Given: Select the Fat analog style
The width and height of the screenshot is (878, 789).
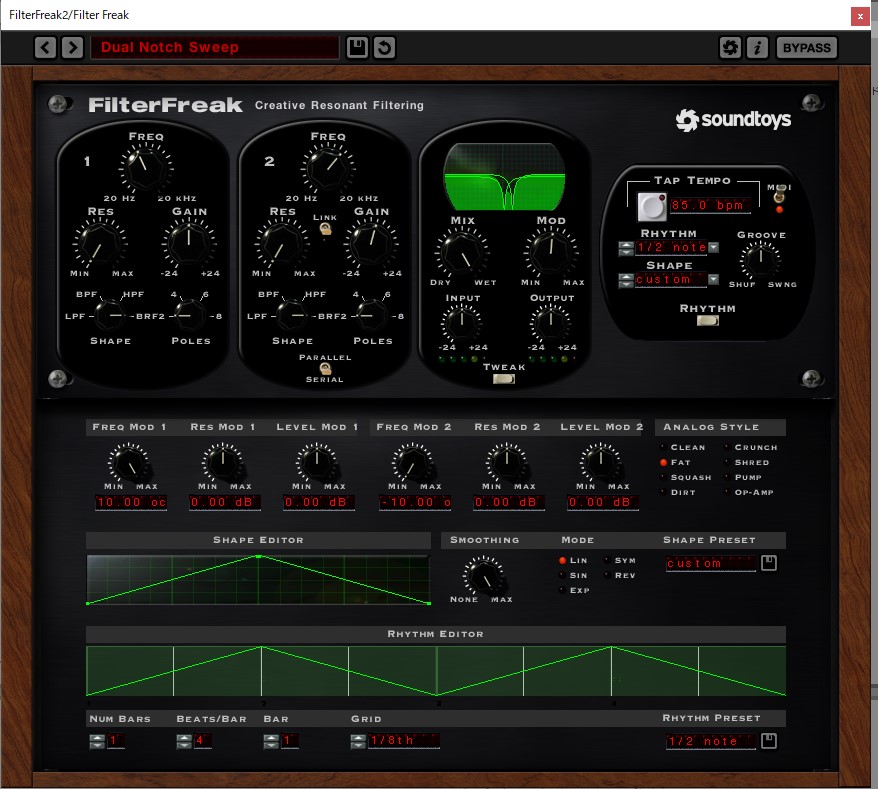Looking at the screenshot, I should click(675, 463).
